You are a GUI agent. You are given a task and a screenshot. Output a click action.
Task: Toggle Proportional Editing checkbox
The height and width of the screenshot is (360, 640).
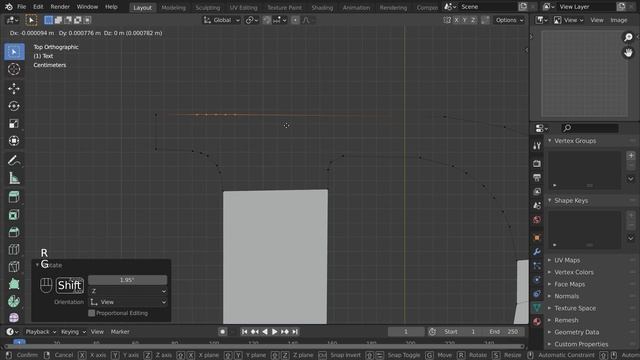[x=91, y=313]
